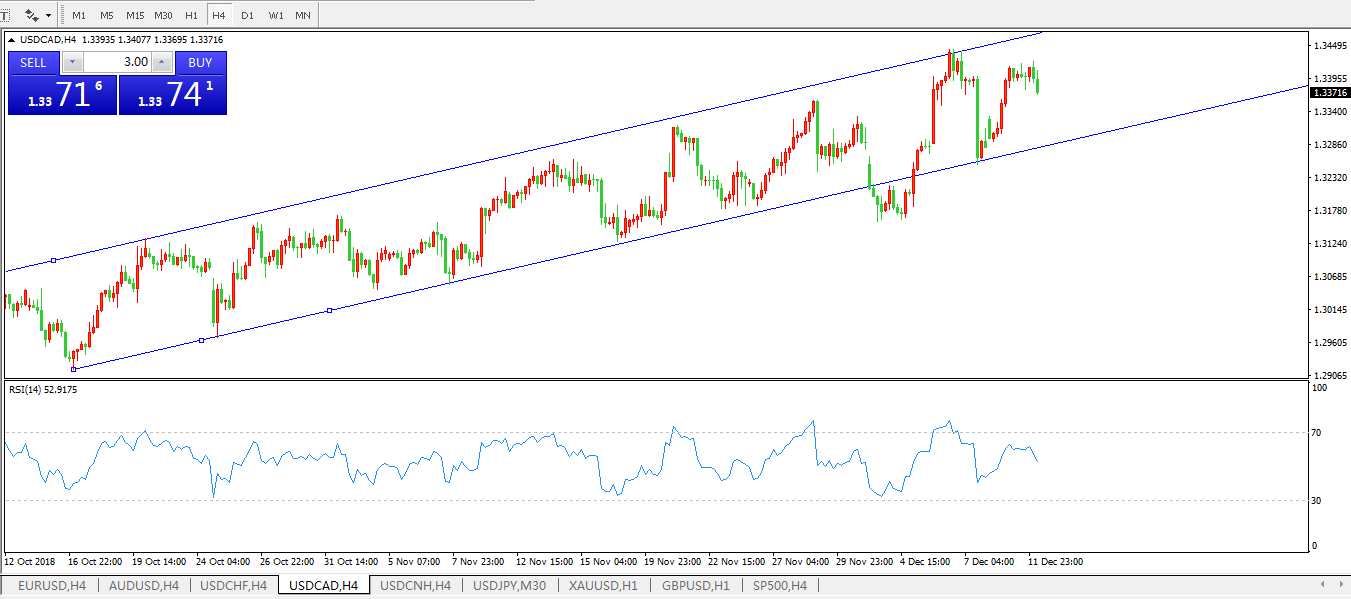Set timeframe to W1 weekly
1351x599 pixels.
275,15
